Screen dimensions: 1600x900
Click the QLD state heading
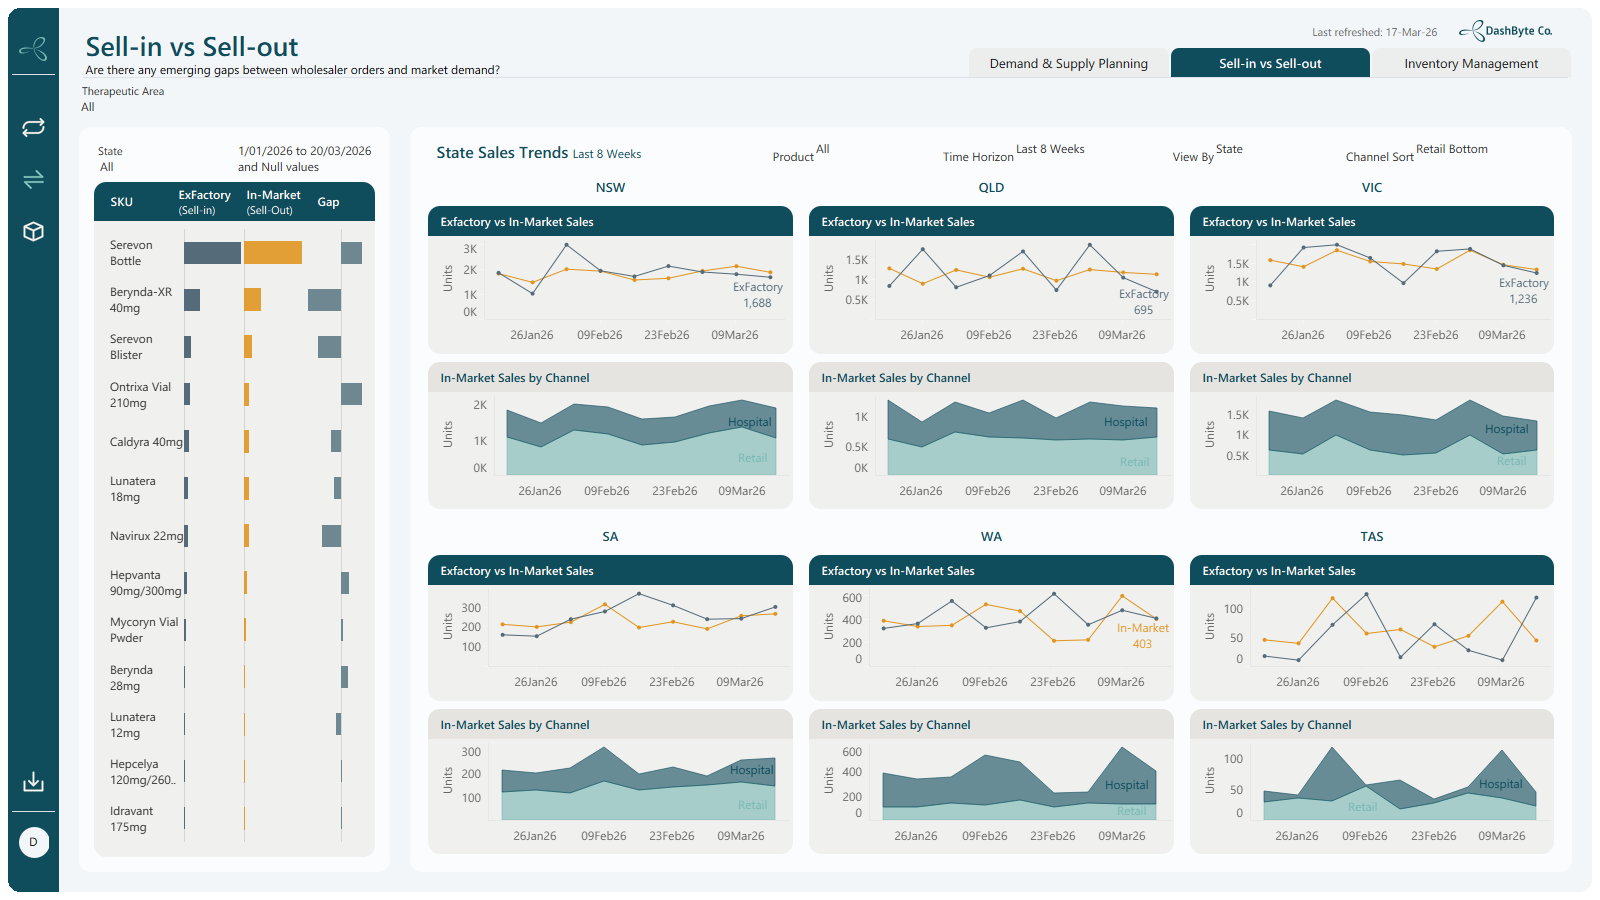click(991, 188)
